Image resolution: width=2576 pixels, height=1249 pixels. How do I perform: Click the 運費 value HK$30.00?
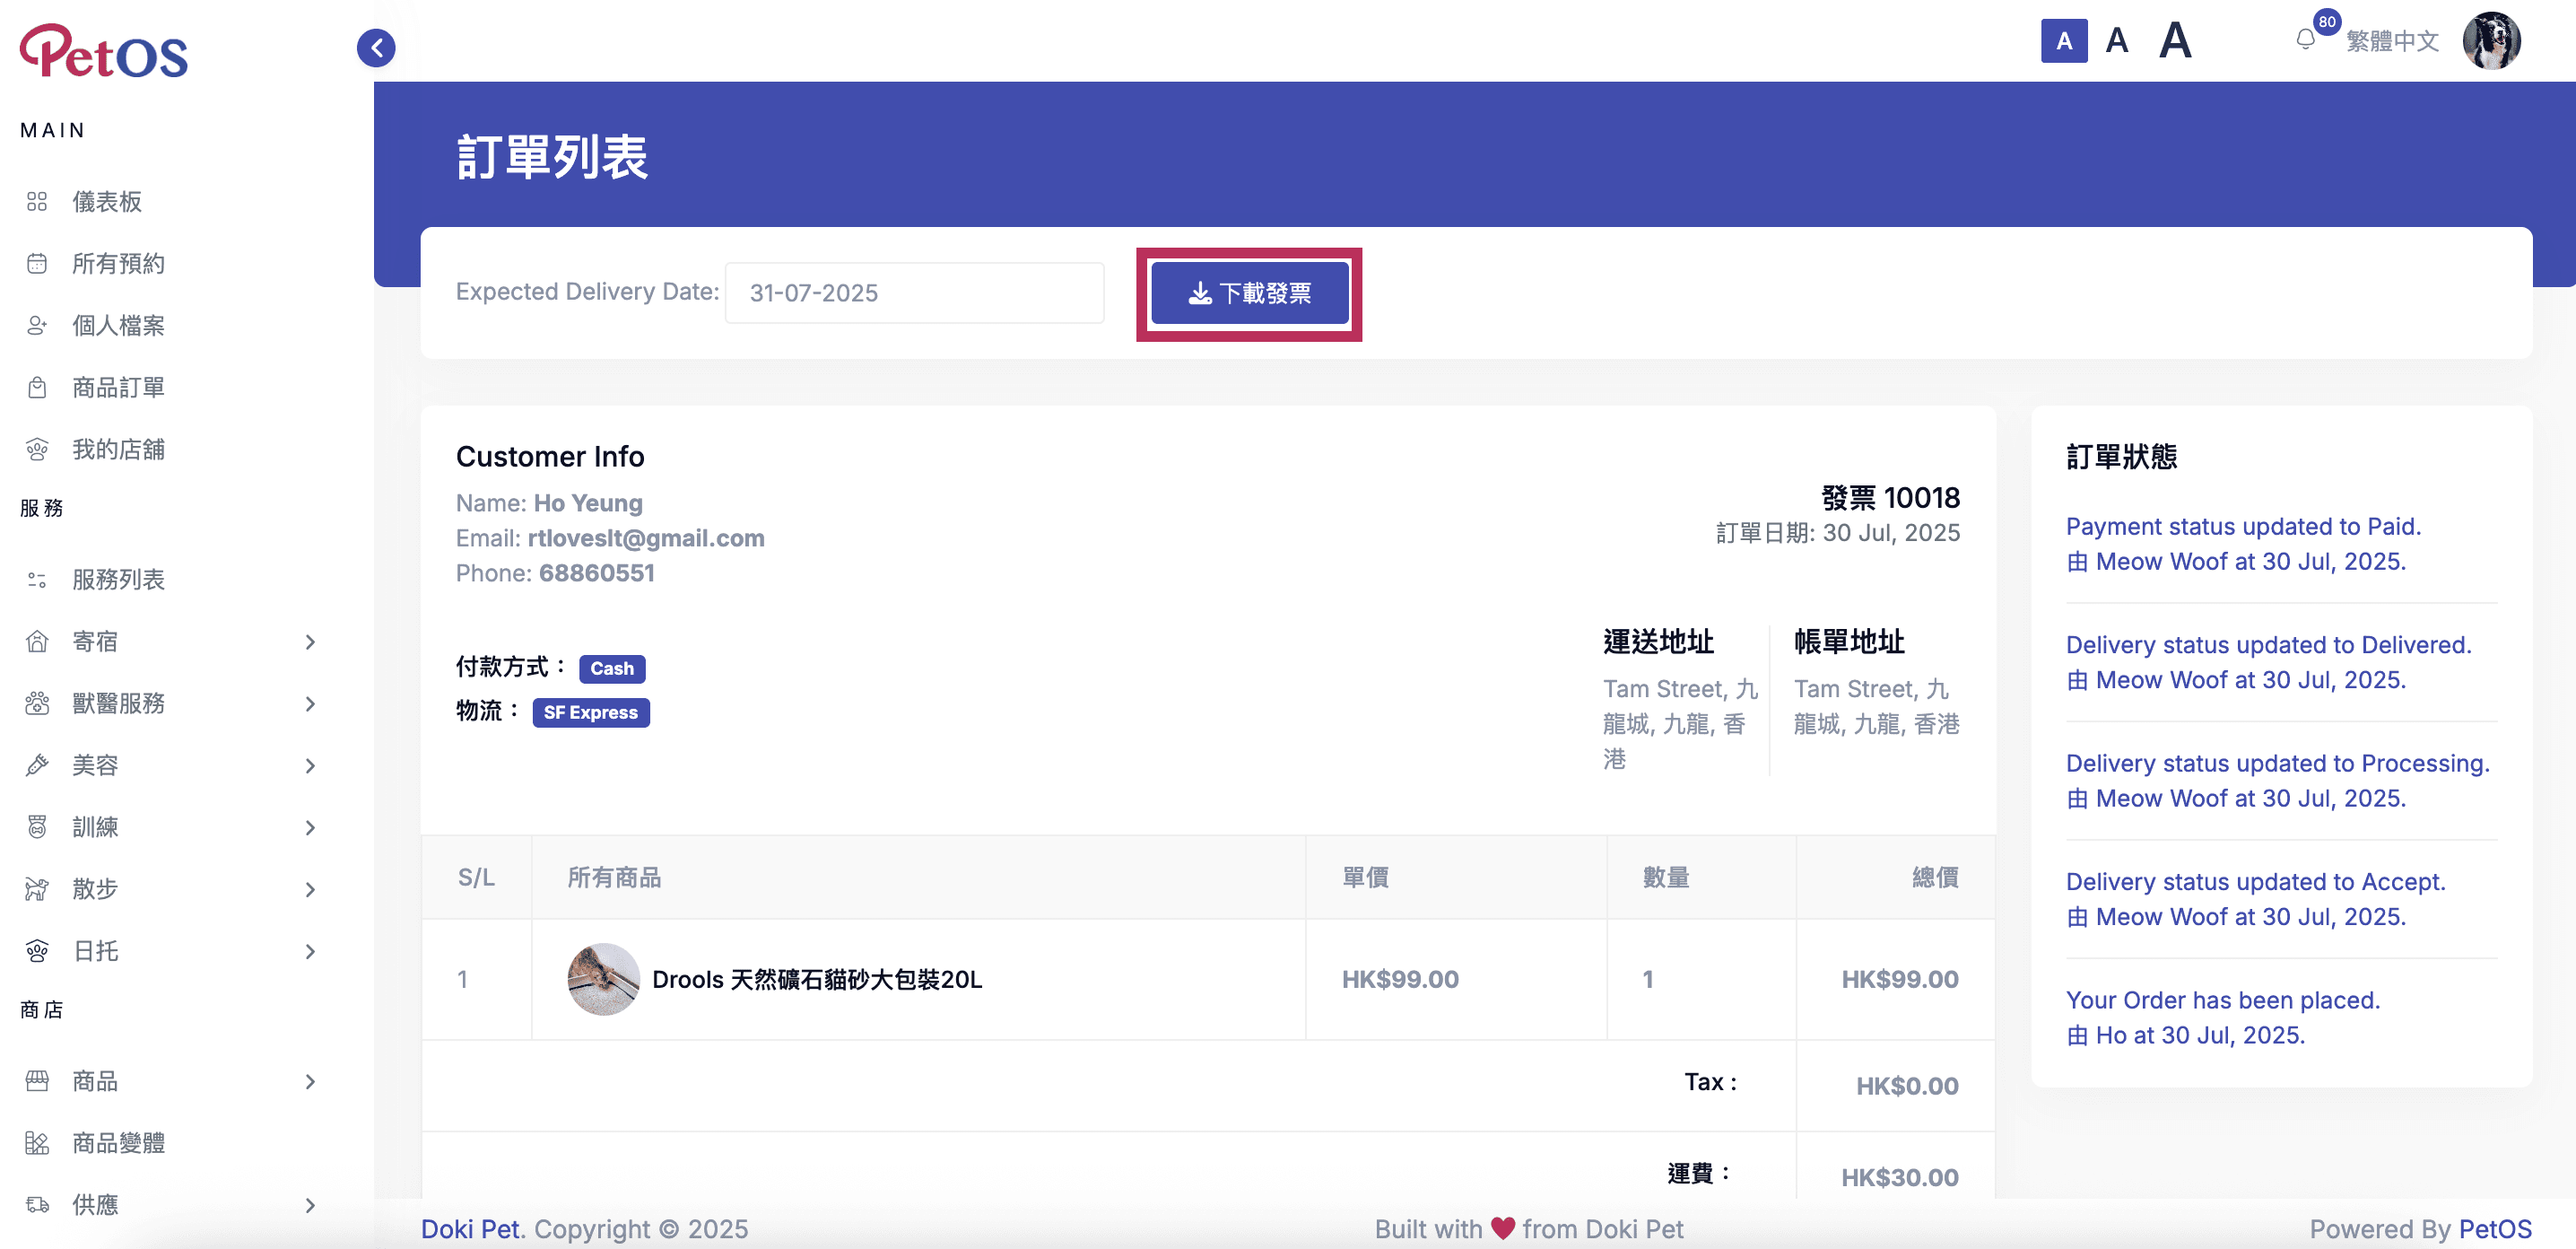pyautogui.click(x=1899, y=1177)
